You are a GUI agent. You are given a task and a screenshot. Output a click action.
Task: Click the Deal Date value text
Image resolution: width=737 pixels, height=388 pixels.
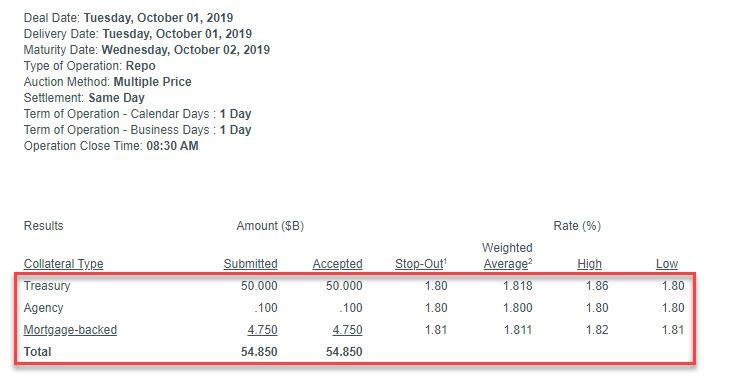(x=158, y=18)
